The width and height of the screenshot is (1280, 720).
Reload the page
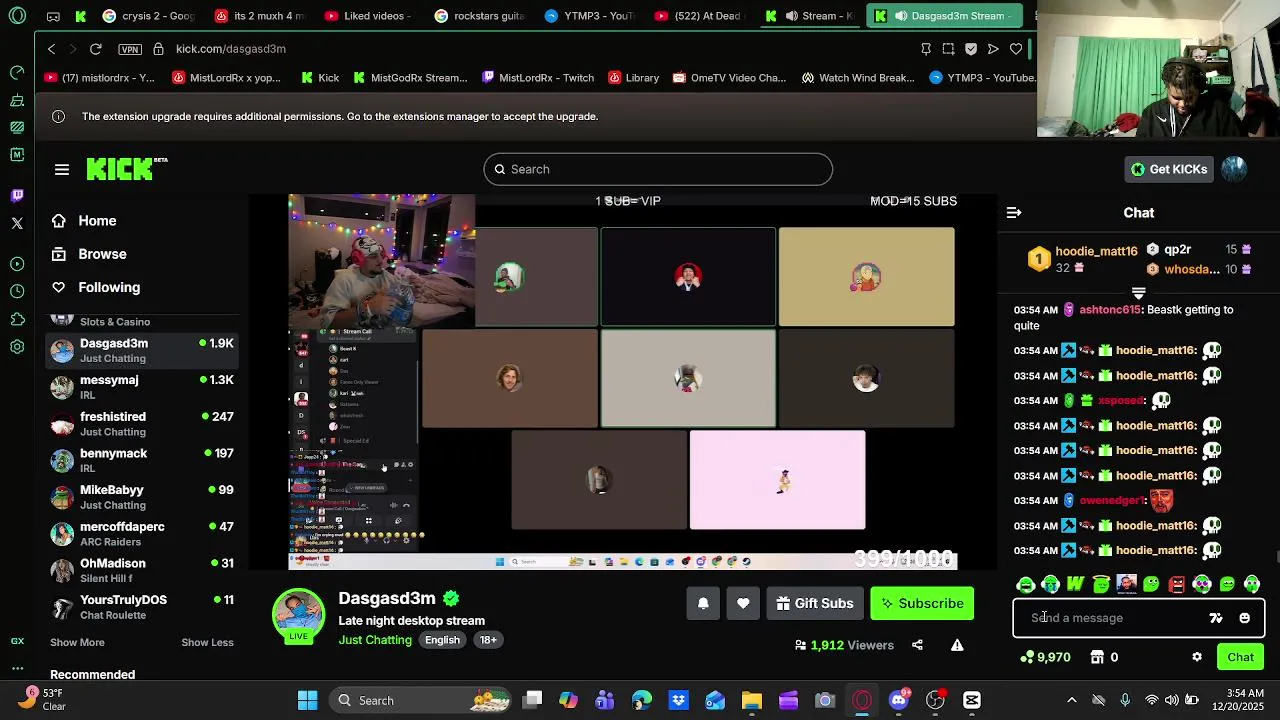coord(96,49)
